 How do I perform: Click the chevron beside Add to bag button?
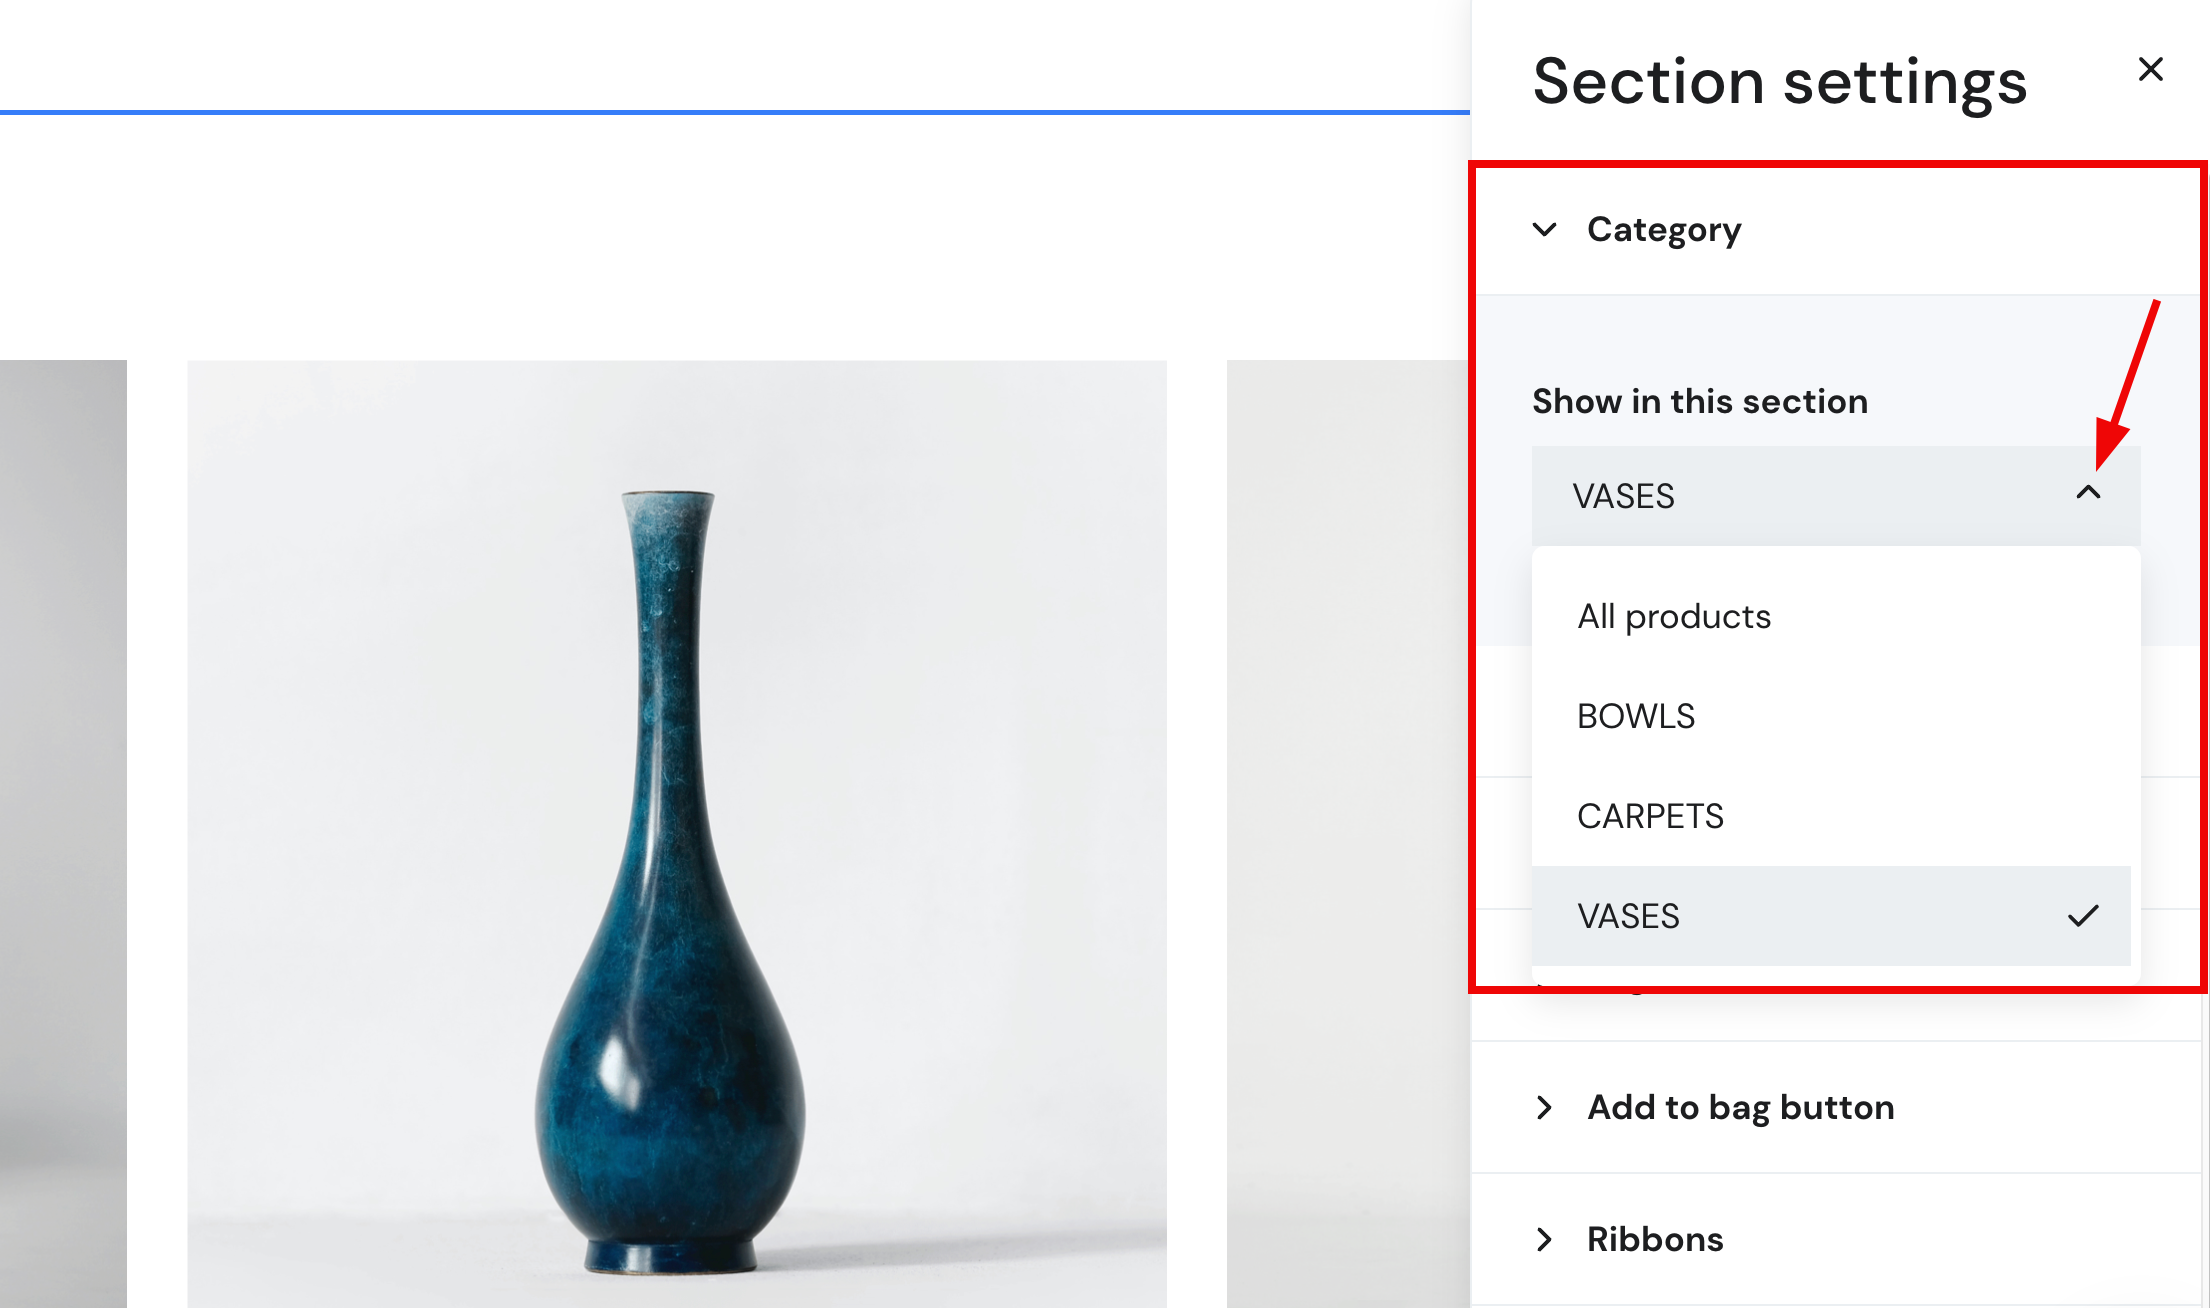point(1546,1107)
